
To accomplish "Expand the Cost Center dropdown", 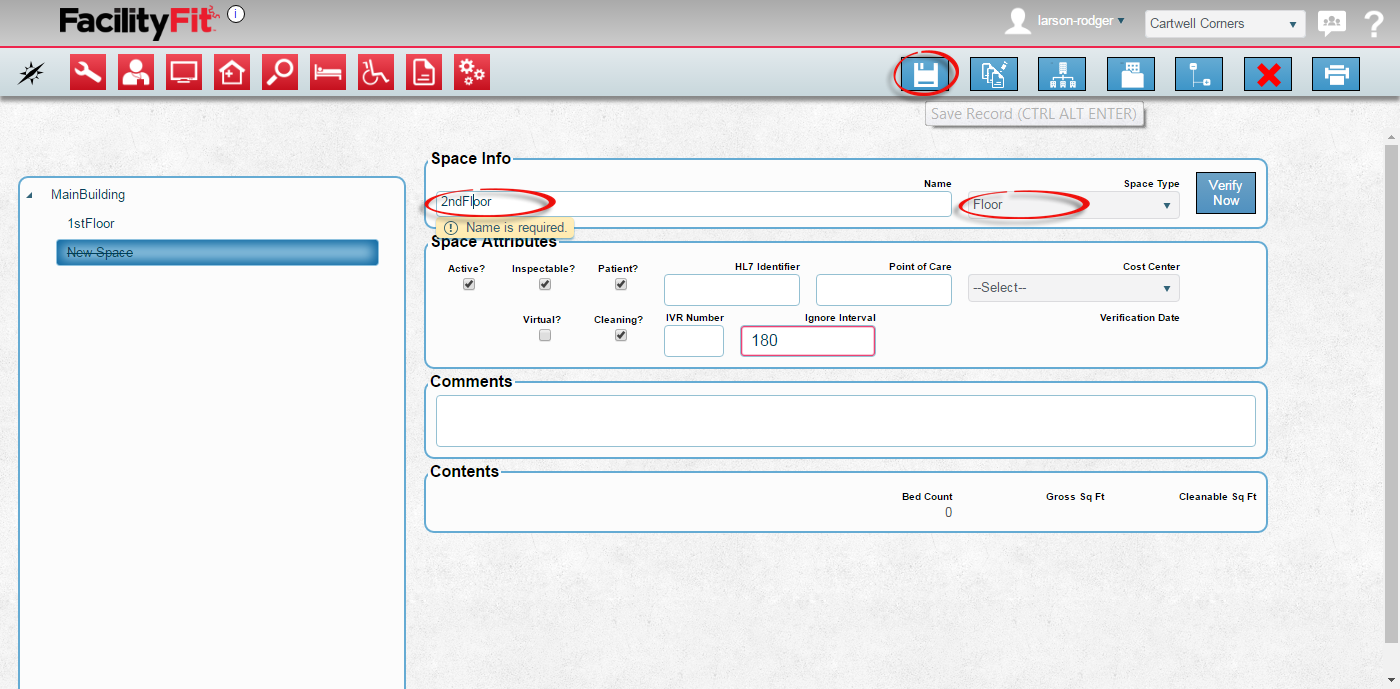I will (1073, 288).
